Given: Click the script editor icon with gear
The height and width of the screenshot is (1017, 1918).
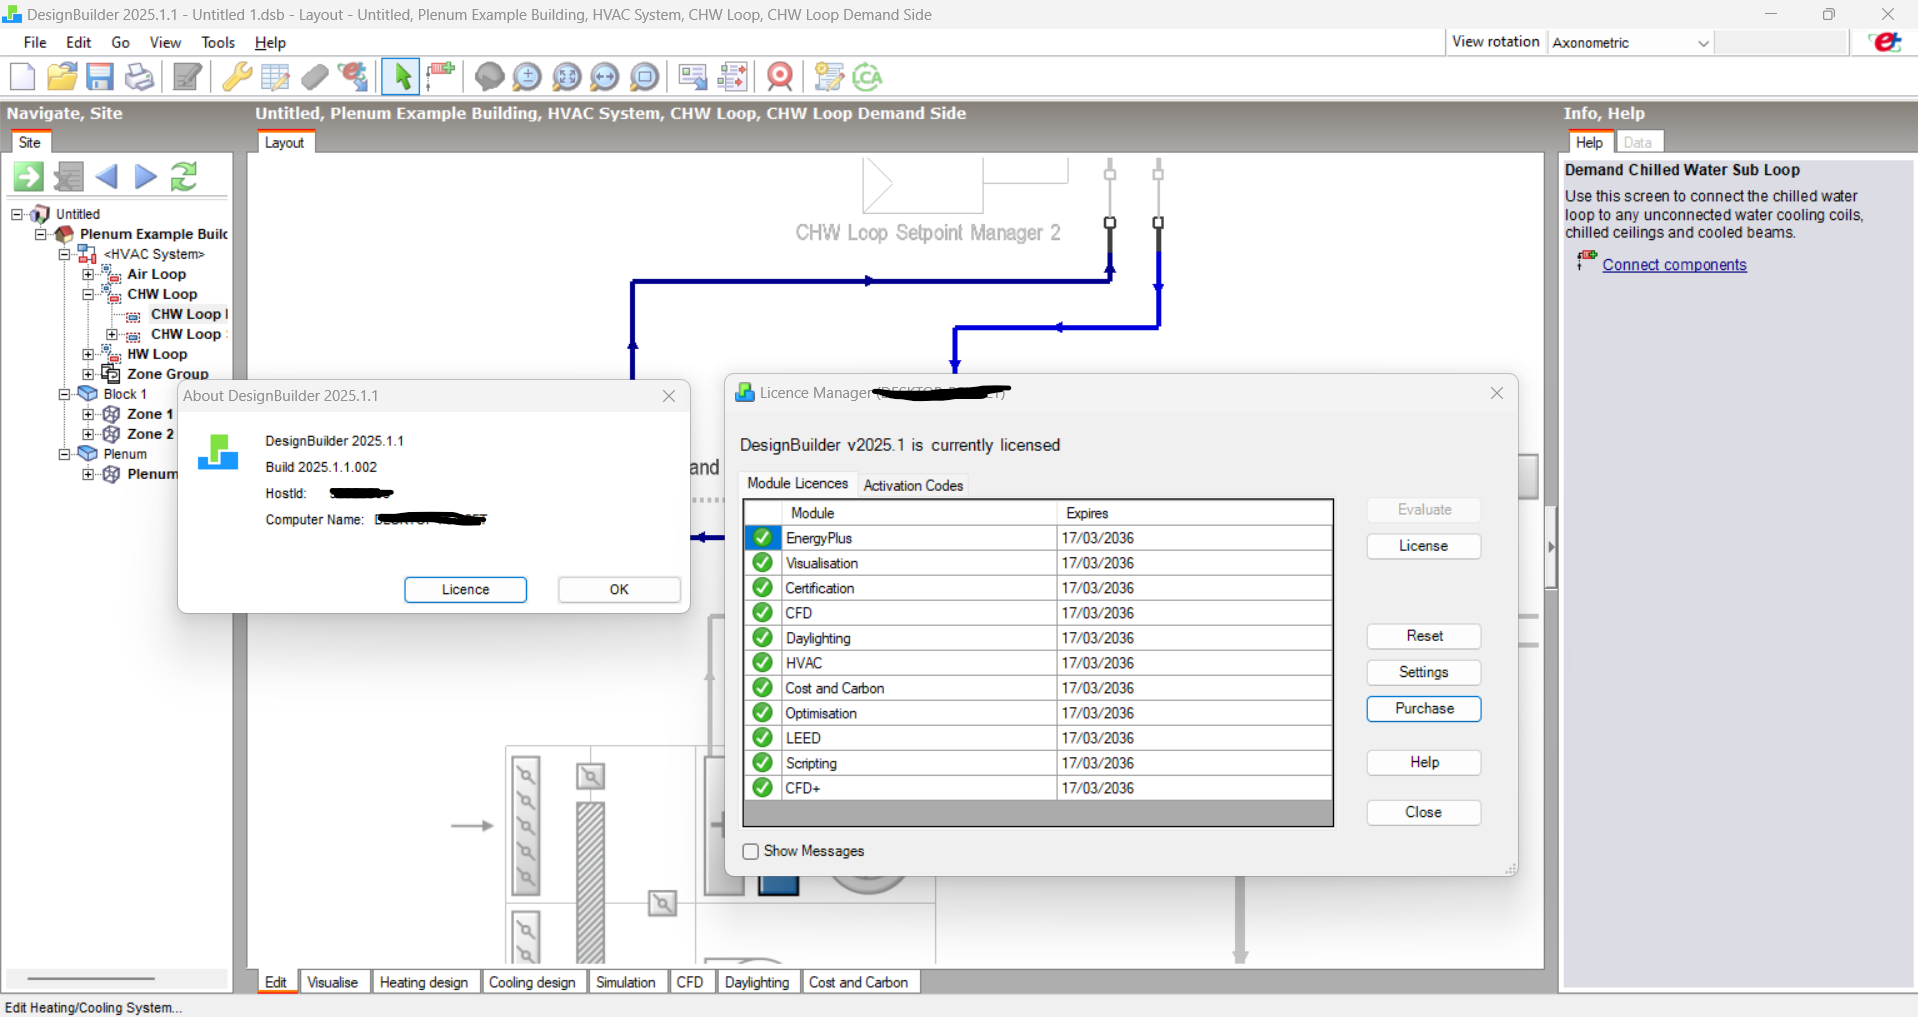Looking at the screenshot, I should [x=829, y=77].
